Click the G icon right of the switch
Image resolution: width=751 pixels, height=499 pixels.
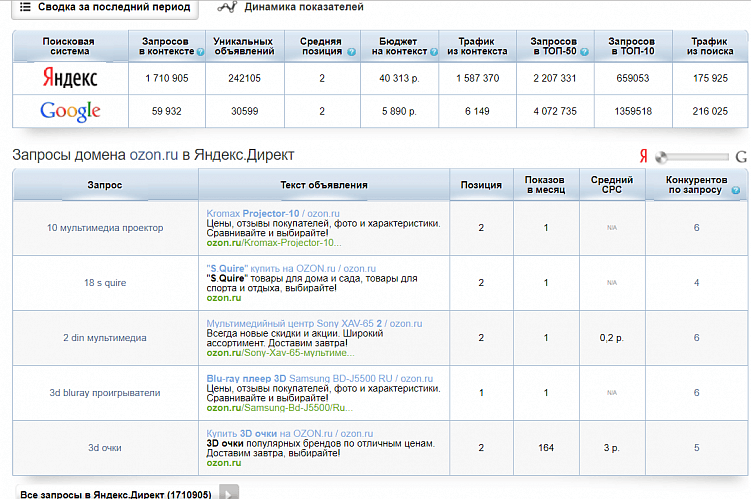click(x=741, y=156)
